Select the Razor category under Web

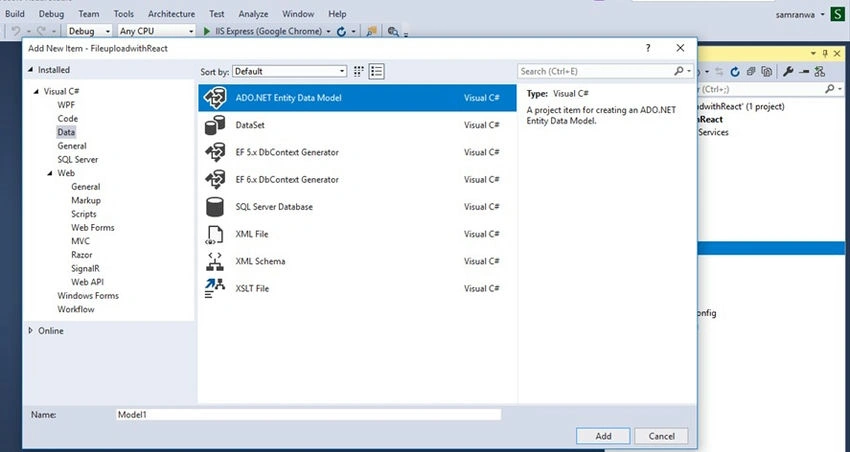[81, 255]
